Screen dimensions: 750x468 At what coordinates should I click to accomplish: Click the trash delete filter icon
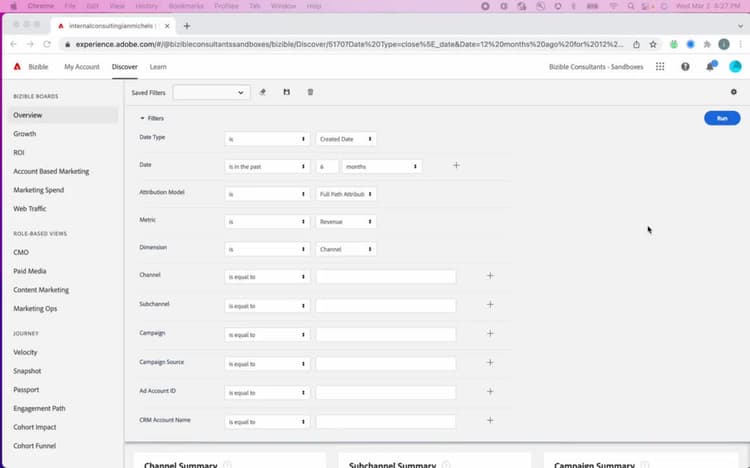coord(310,92)
